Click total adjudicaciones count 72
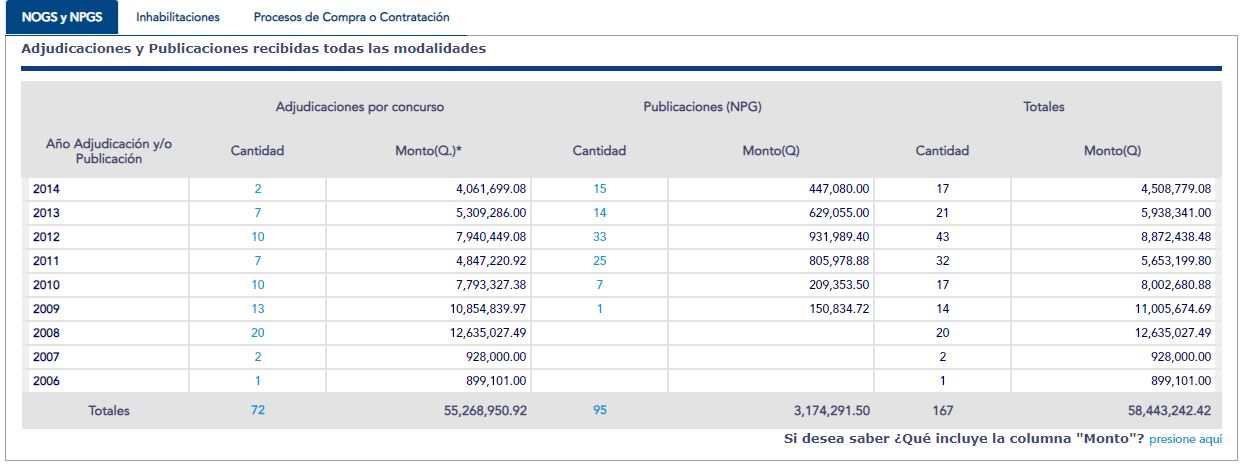The image size is (1241, 474). click(258, 410)
